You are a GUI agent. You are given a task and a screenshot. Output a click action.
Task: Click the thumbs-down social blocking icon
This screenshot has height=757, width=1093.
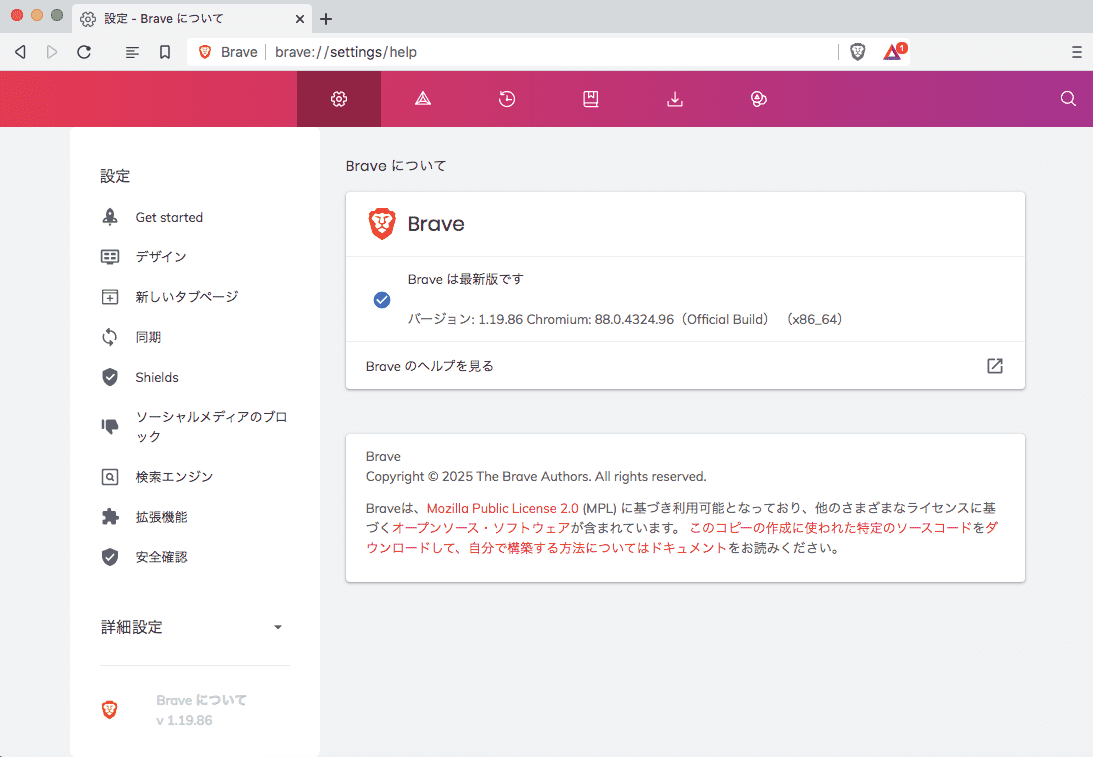pyautogui.click(x=110, y=426)
